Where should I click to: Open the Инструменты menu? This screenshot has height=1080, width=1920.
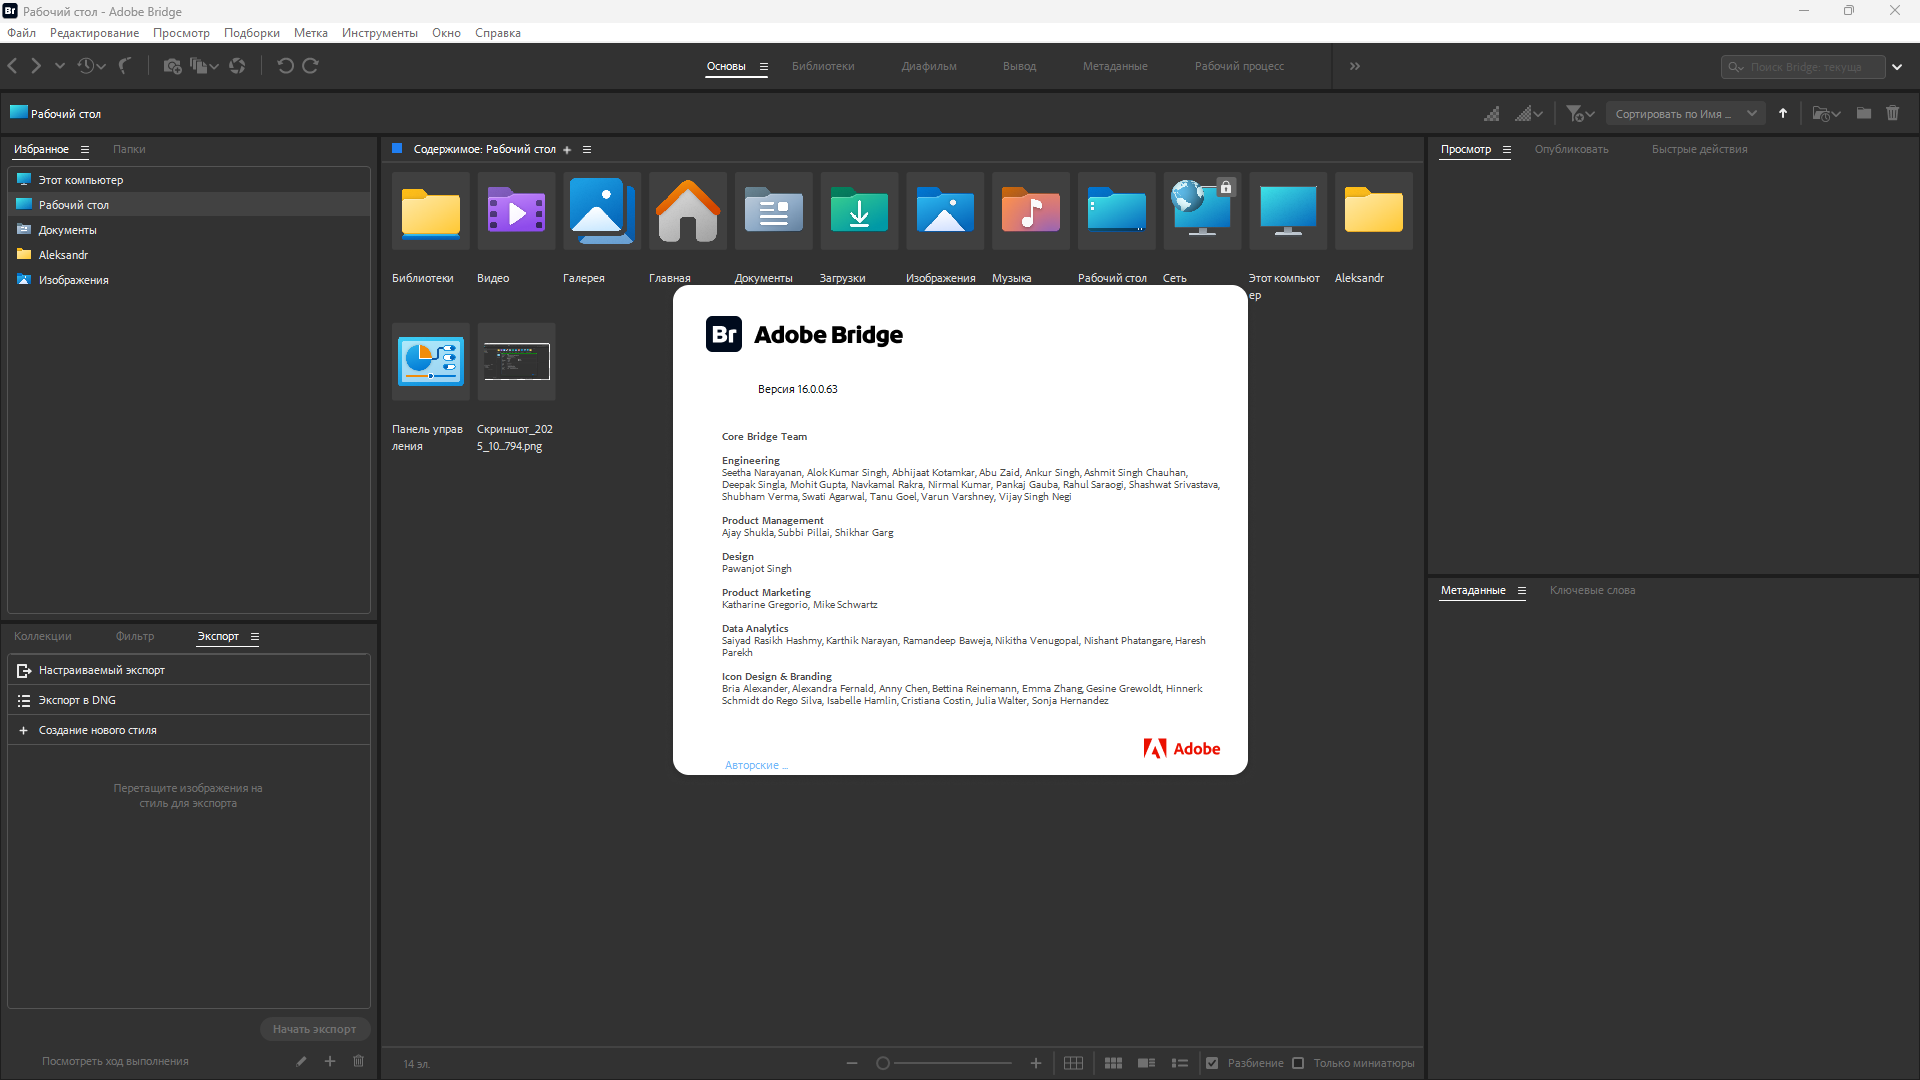click(x=379, y=33)
